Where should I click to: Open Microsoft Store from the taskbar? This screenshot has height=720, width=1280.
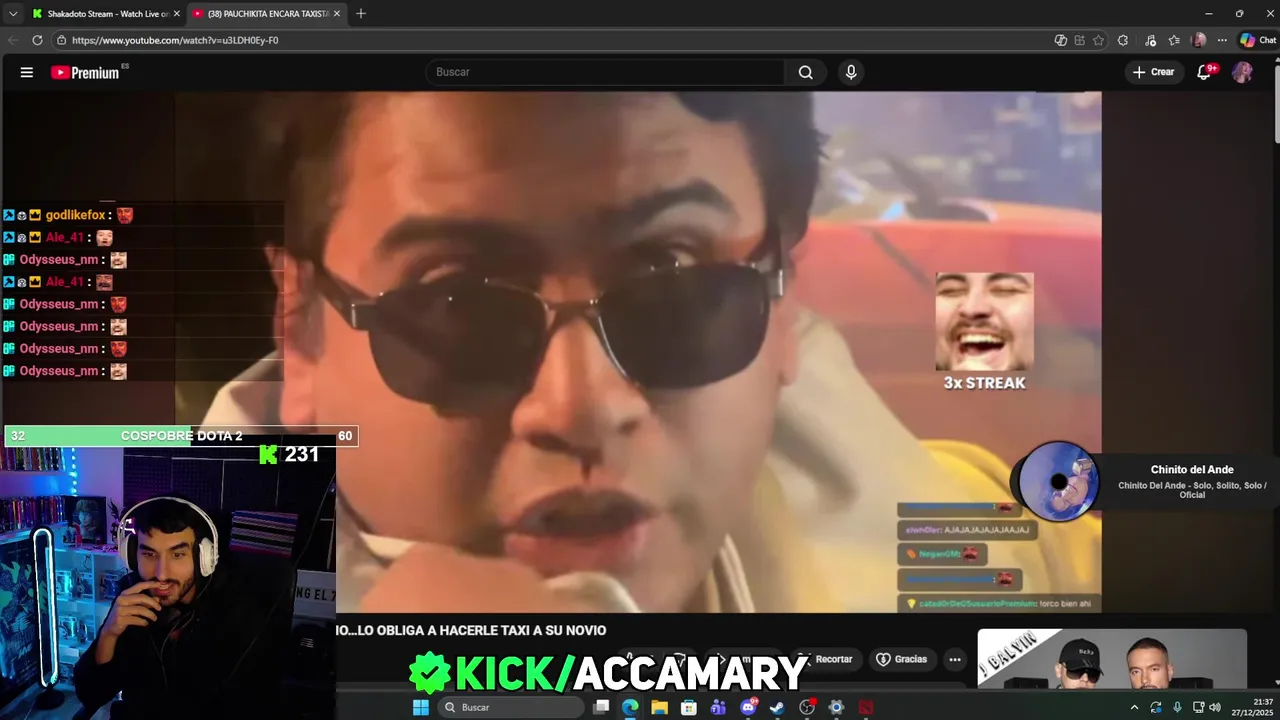point(689,707)
